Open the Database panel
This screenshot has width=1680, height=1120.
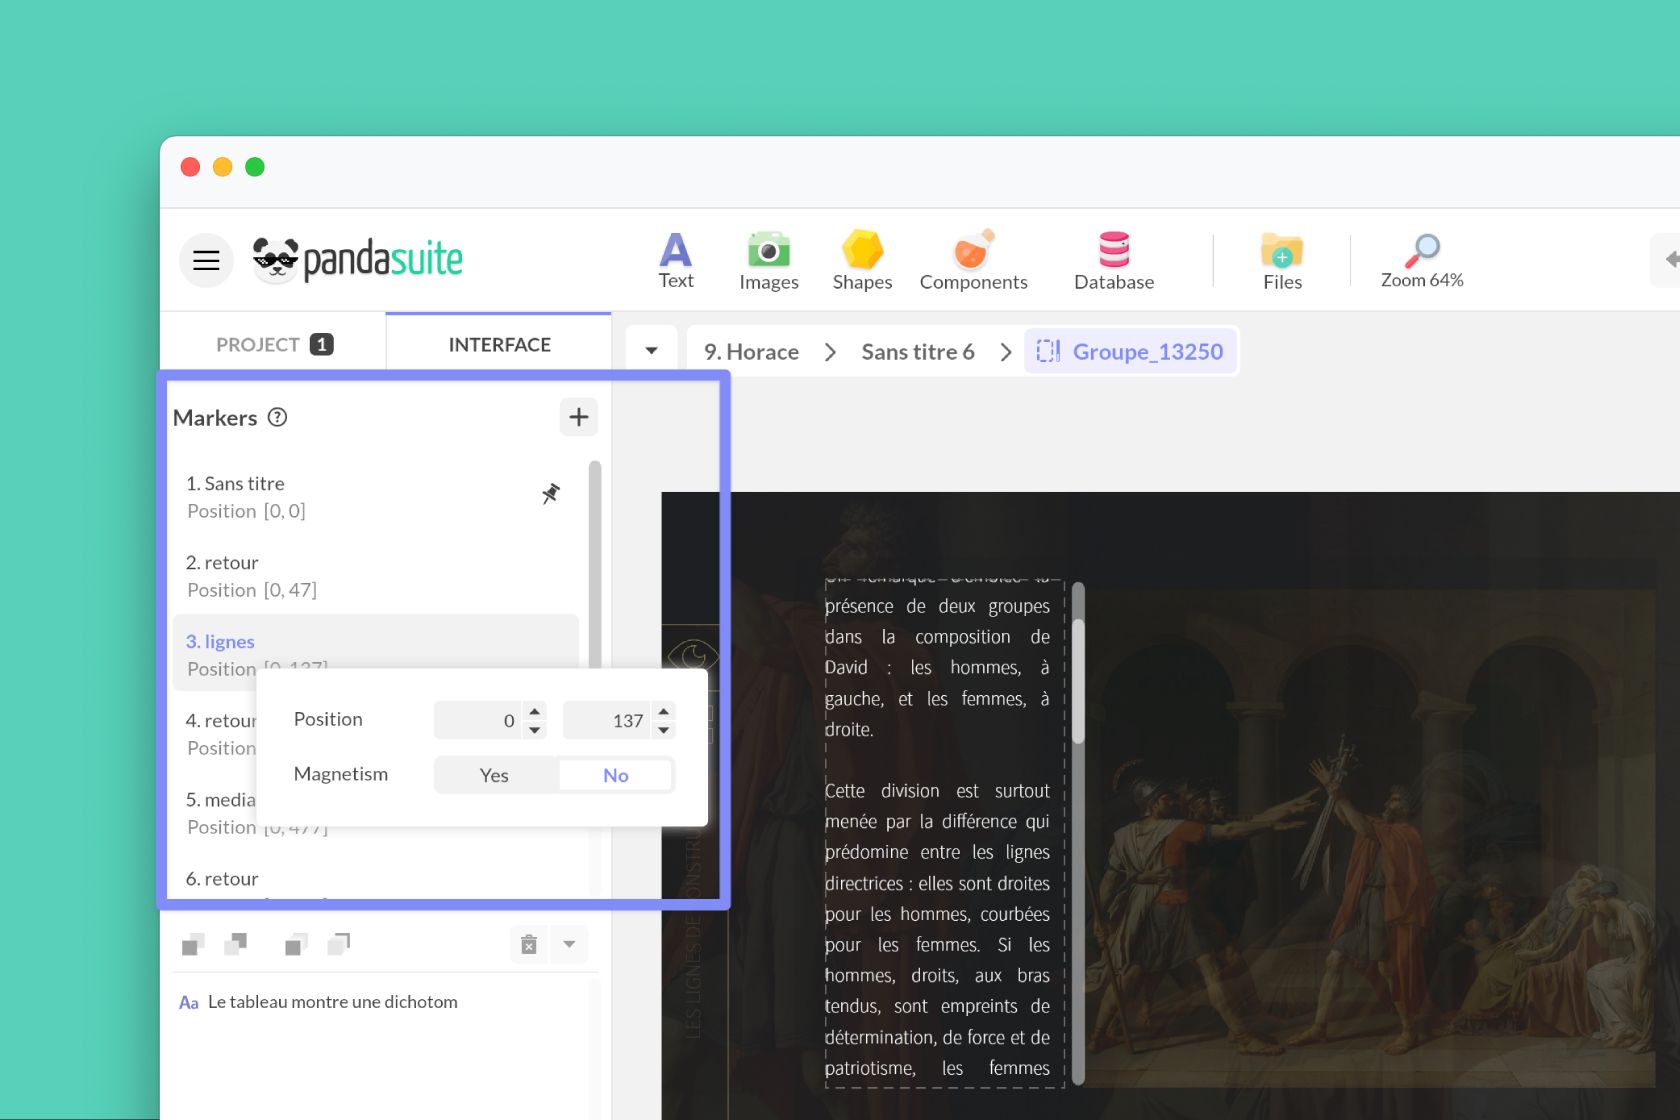[1113, 260]
